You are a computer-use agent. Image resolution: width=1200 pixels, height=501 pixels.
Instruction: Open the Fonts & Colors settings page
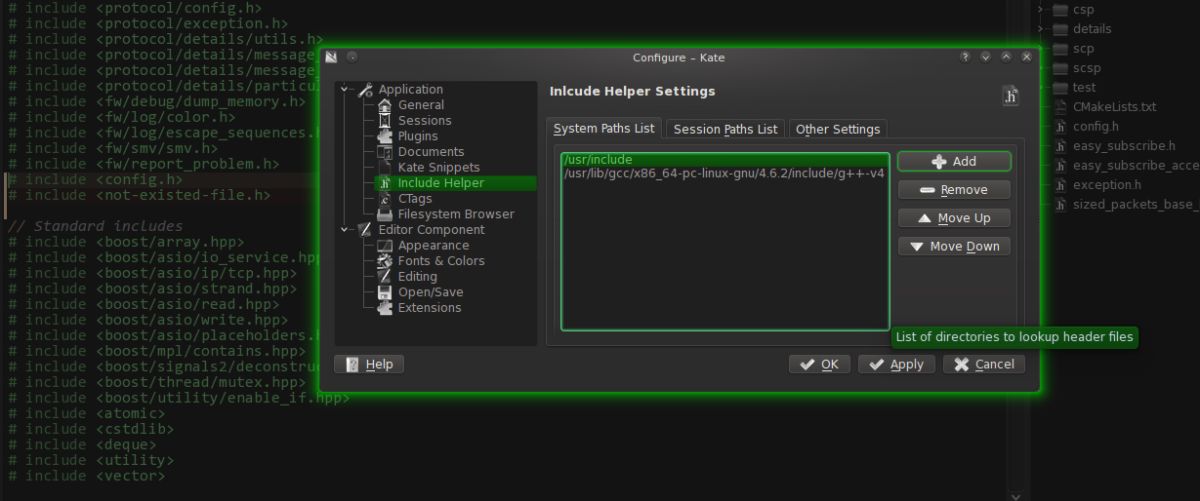441,261
